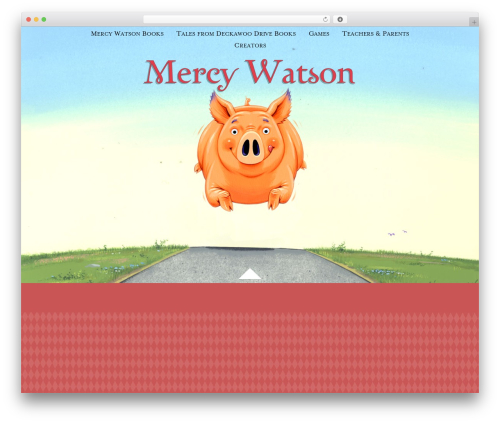Open Tales from Deckawoo Drive Books page
Image resolution: width=500 pixels, height=423 pixels.
236,34
